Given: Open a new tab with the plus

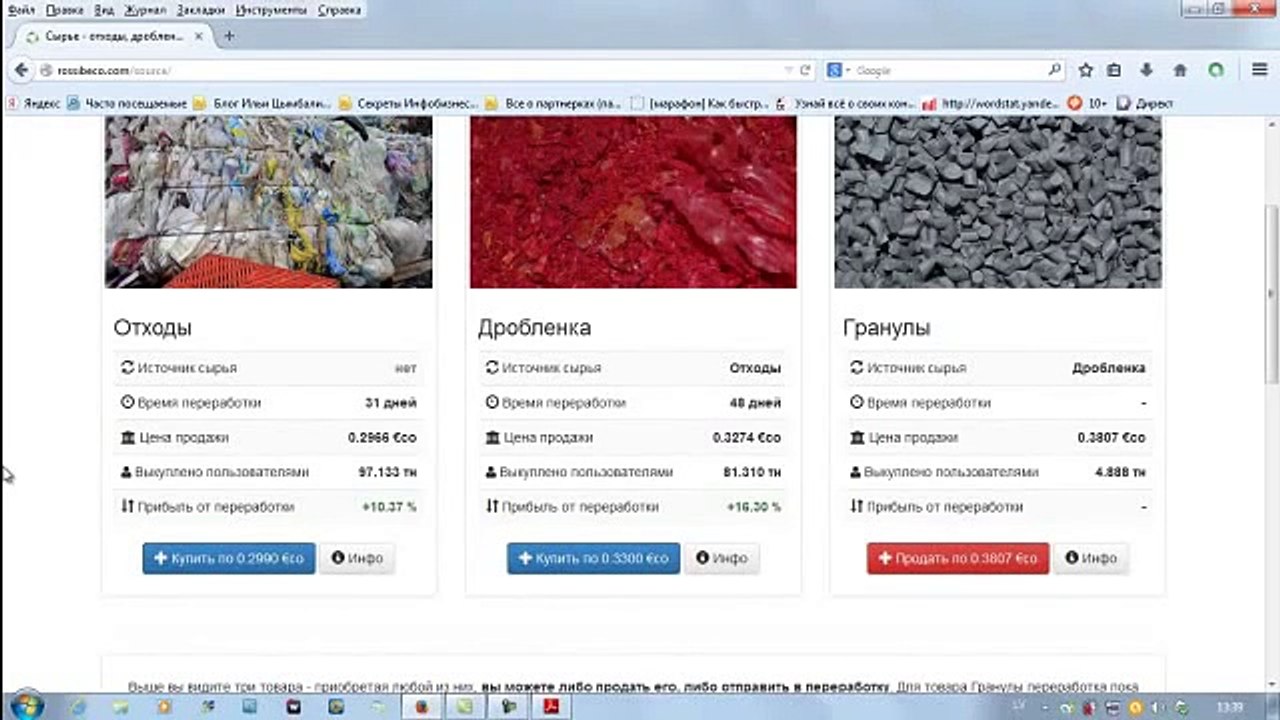Looking at the screenshot, I should 229,36.
